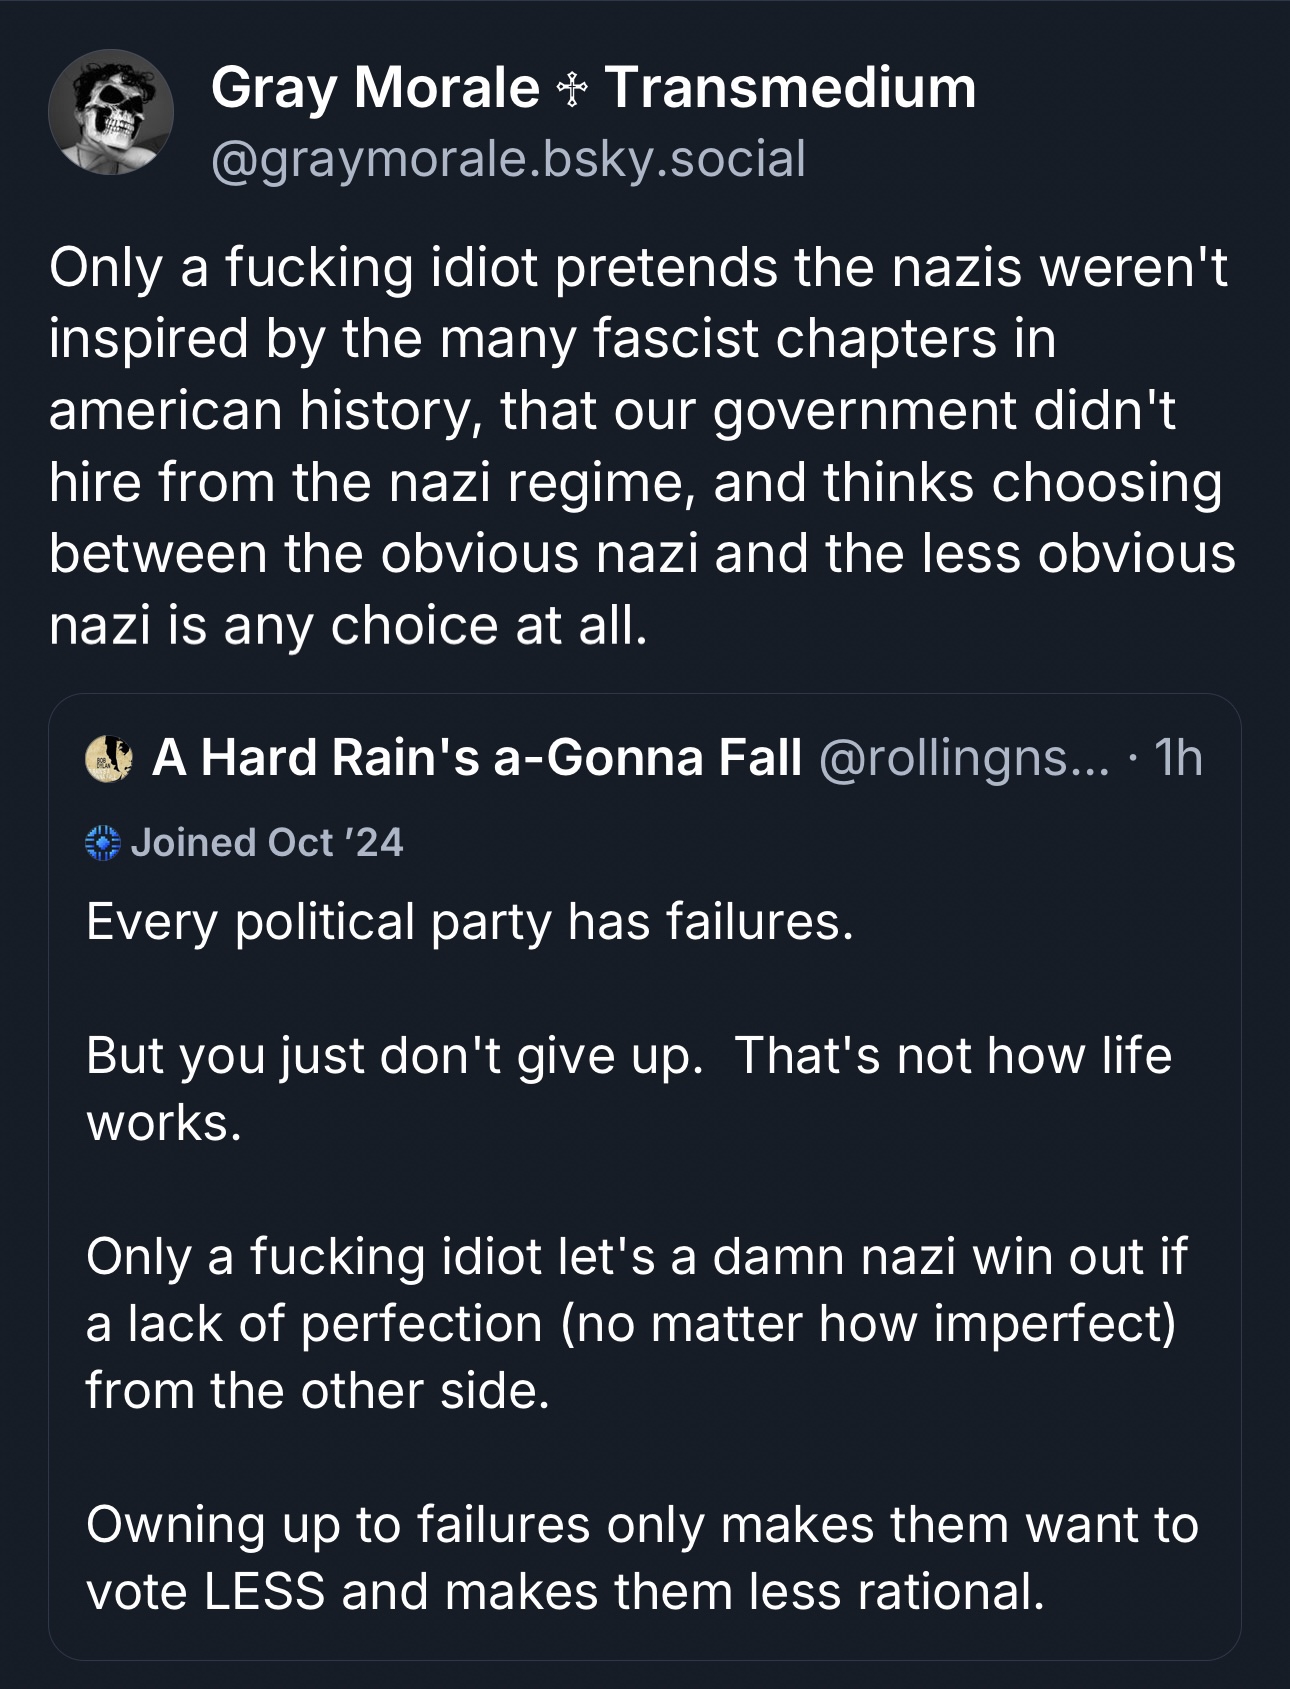The width and height of the screenshot is (1290, 1689).
Task: Click the truncated @rollingns handle
Action: pyautogui.click(x=964, y=758)
